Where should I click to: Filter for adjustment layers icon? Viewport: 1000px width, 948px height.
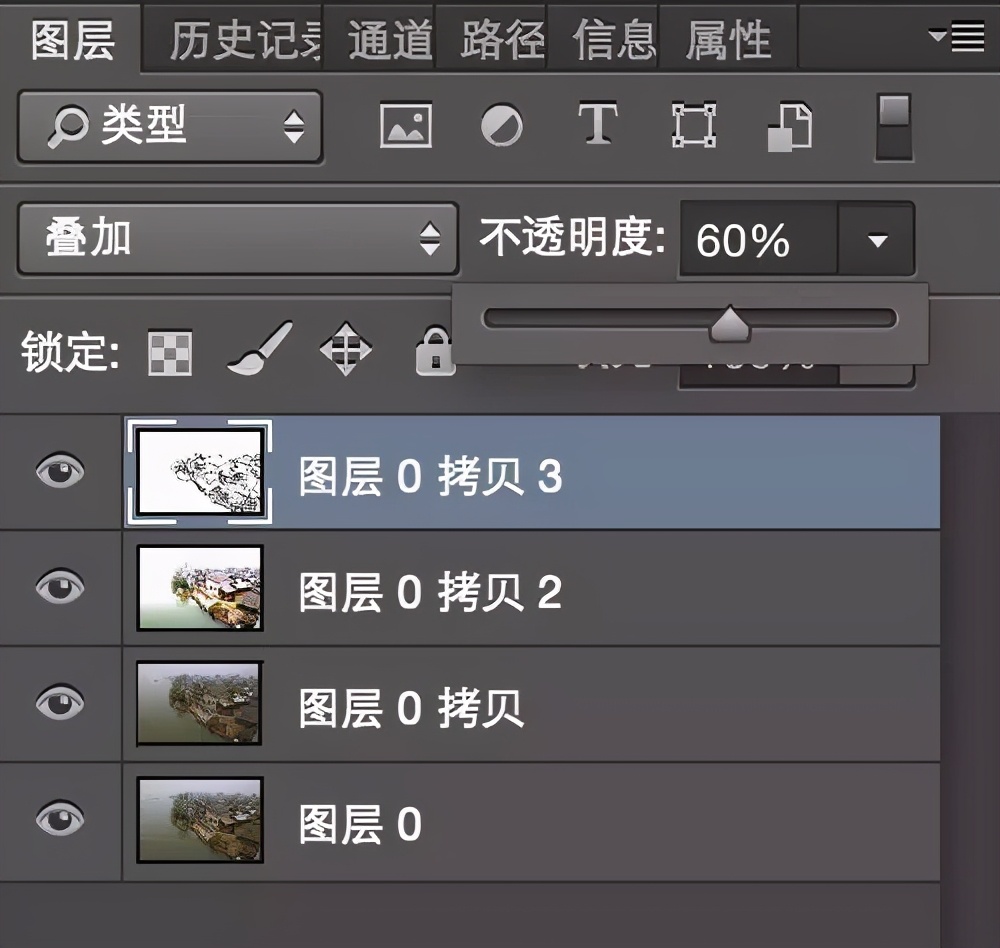[x=502, y=125]
